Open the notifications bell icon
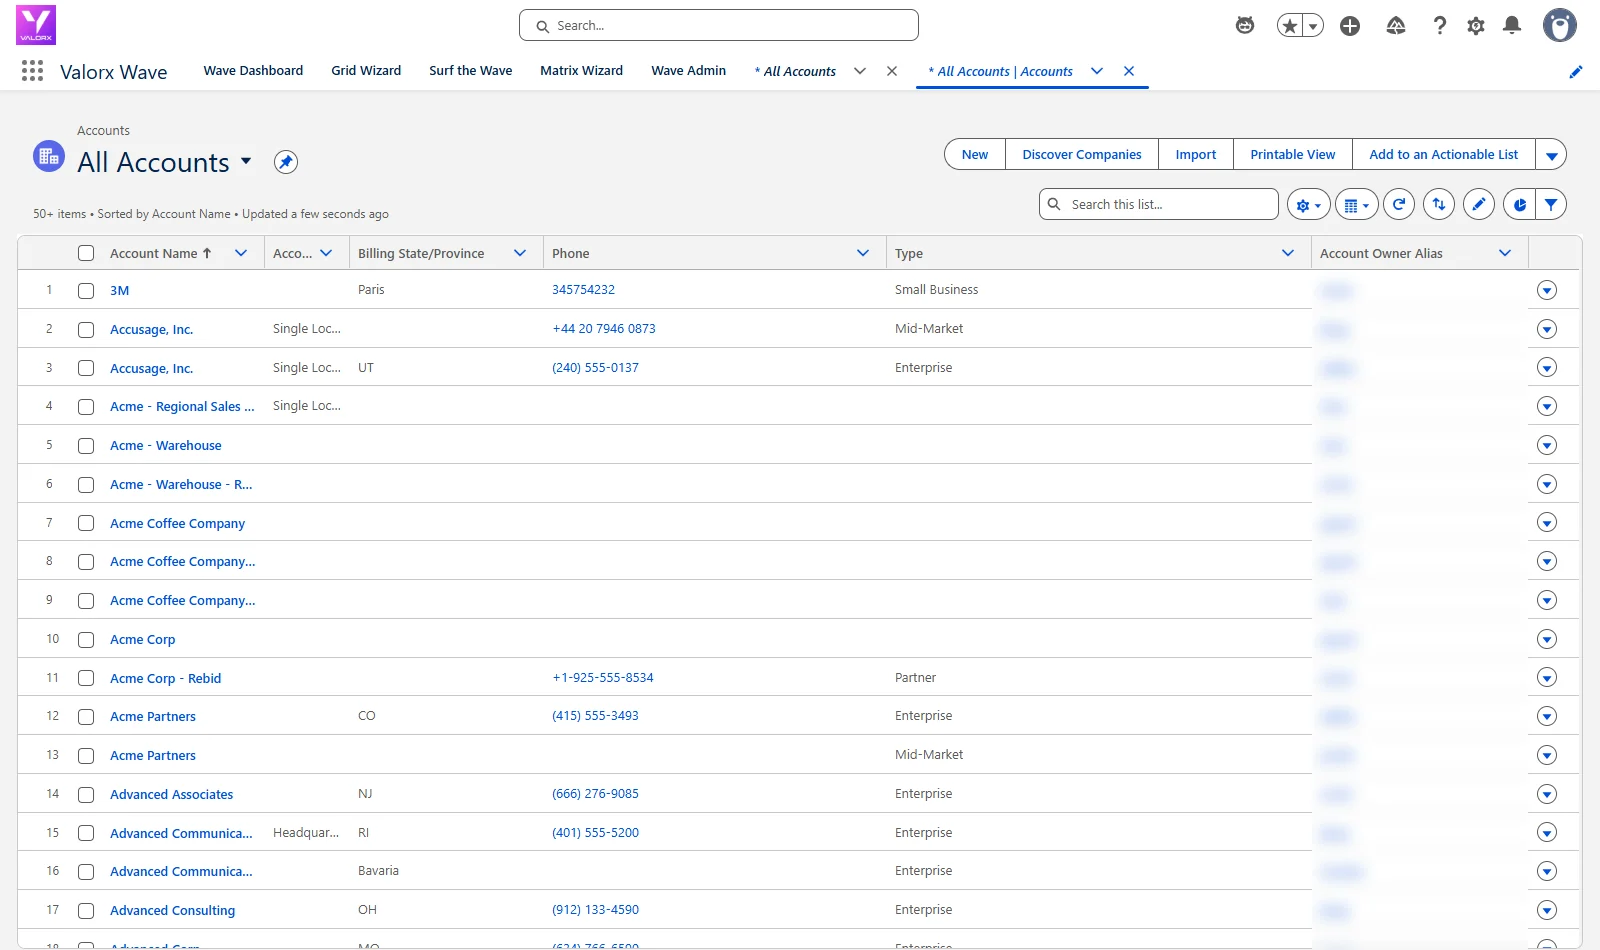This screenshot has width=1600, height=950. coord(1512,26)
